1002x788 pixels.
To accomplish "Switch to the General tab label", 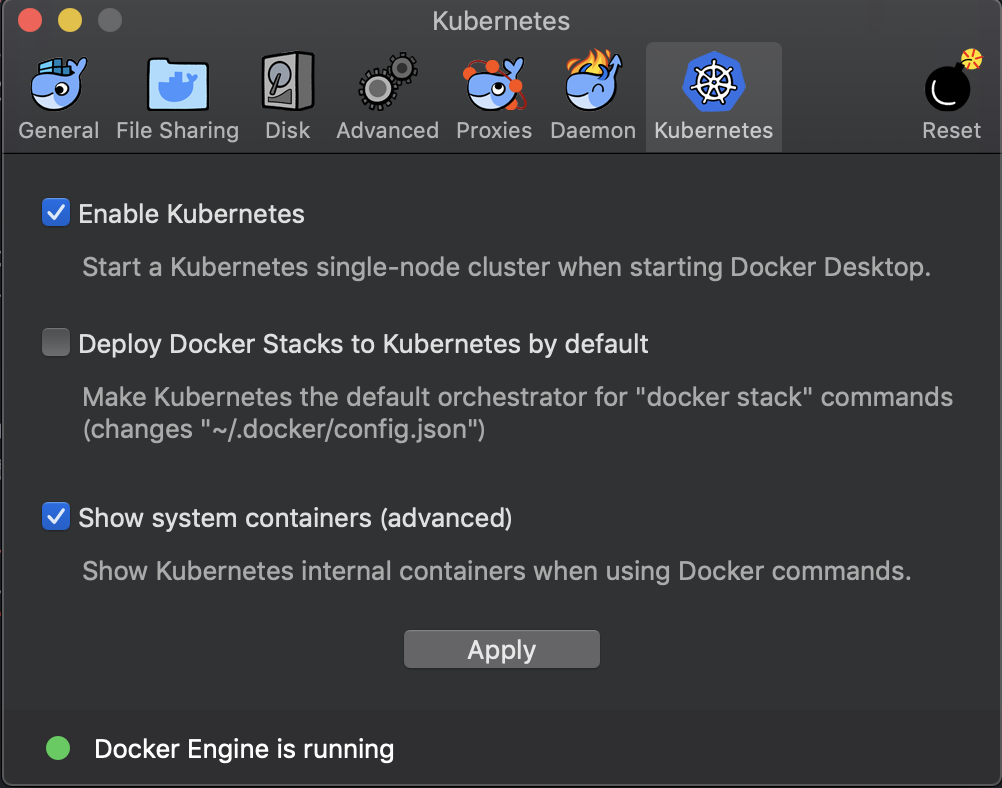I will click(x=59, y=131).
